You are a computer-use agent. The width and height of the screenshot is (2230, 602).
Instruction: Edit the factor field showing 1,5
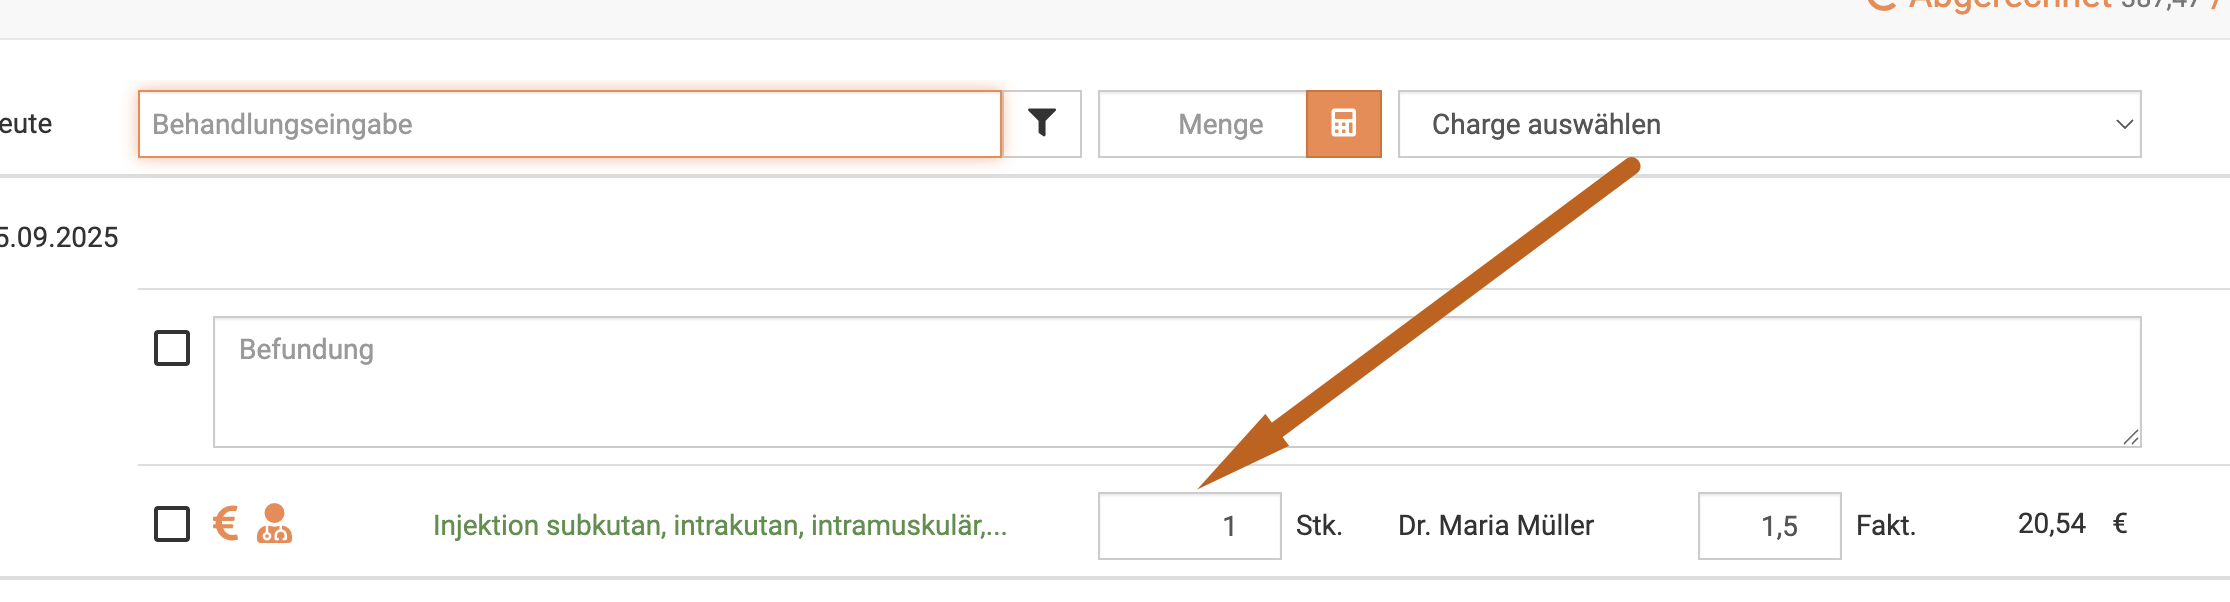(1768, 525)
